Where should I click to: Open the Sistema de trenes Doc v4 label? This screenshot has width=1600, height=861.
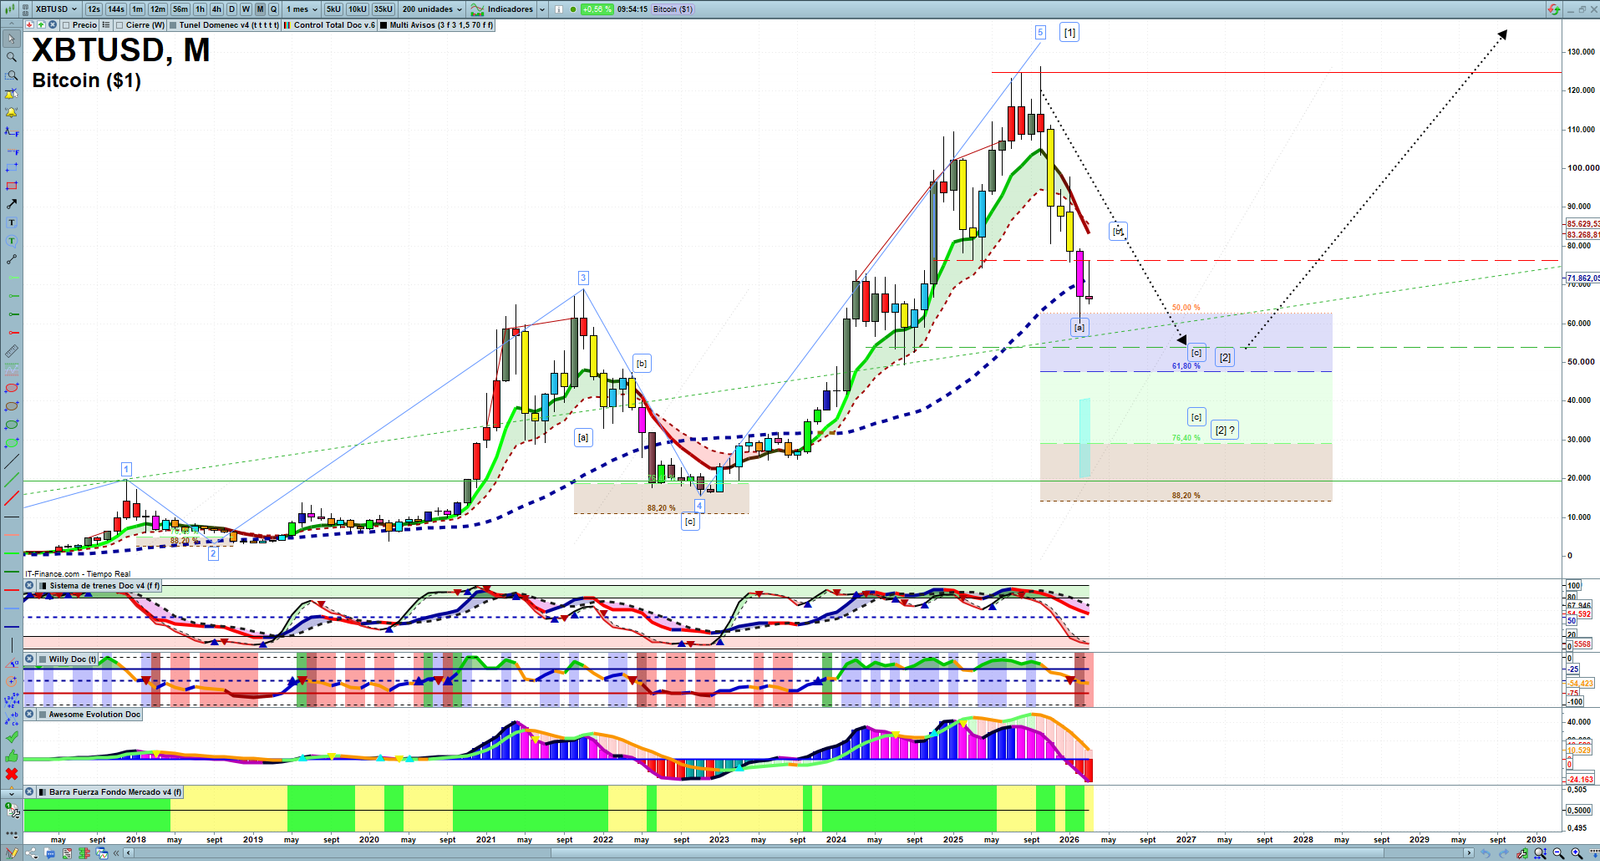tap(104, 586)
